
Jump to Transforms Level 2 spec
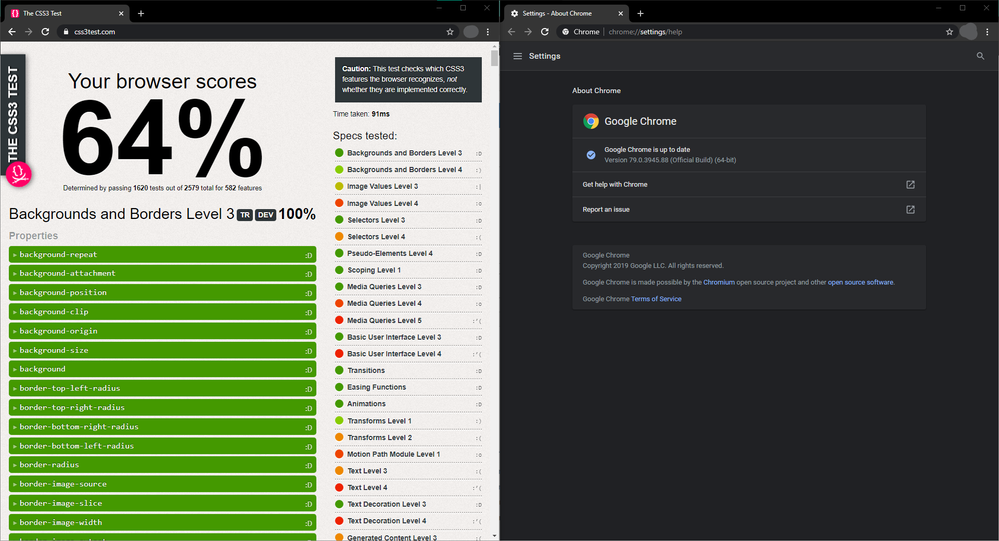(x=379, y=437)
